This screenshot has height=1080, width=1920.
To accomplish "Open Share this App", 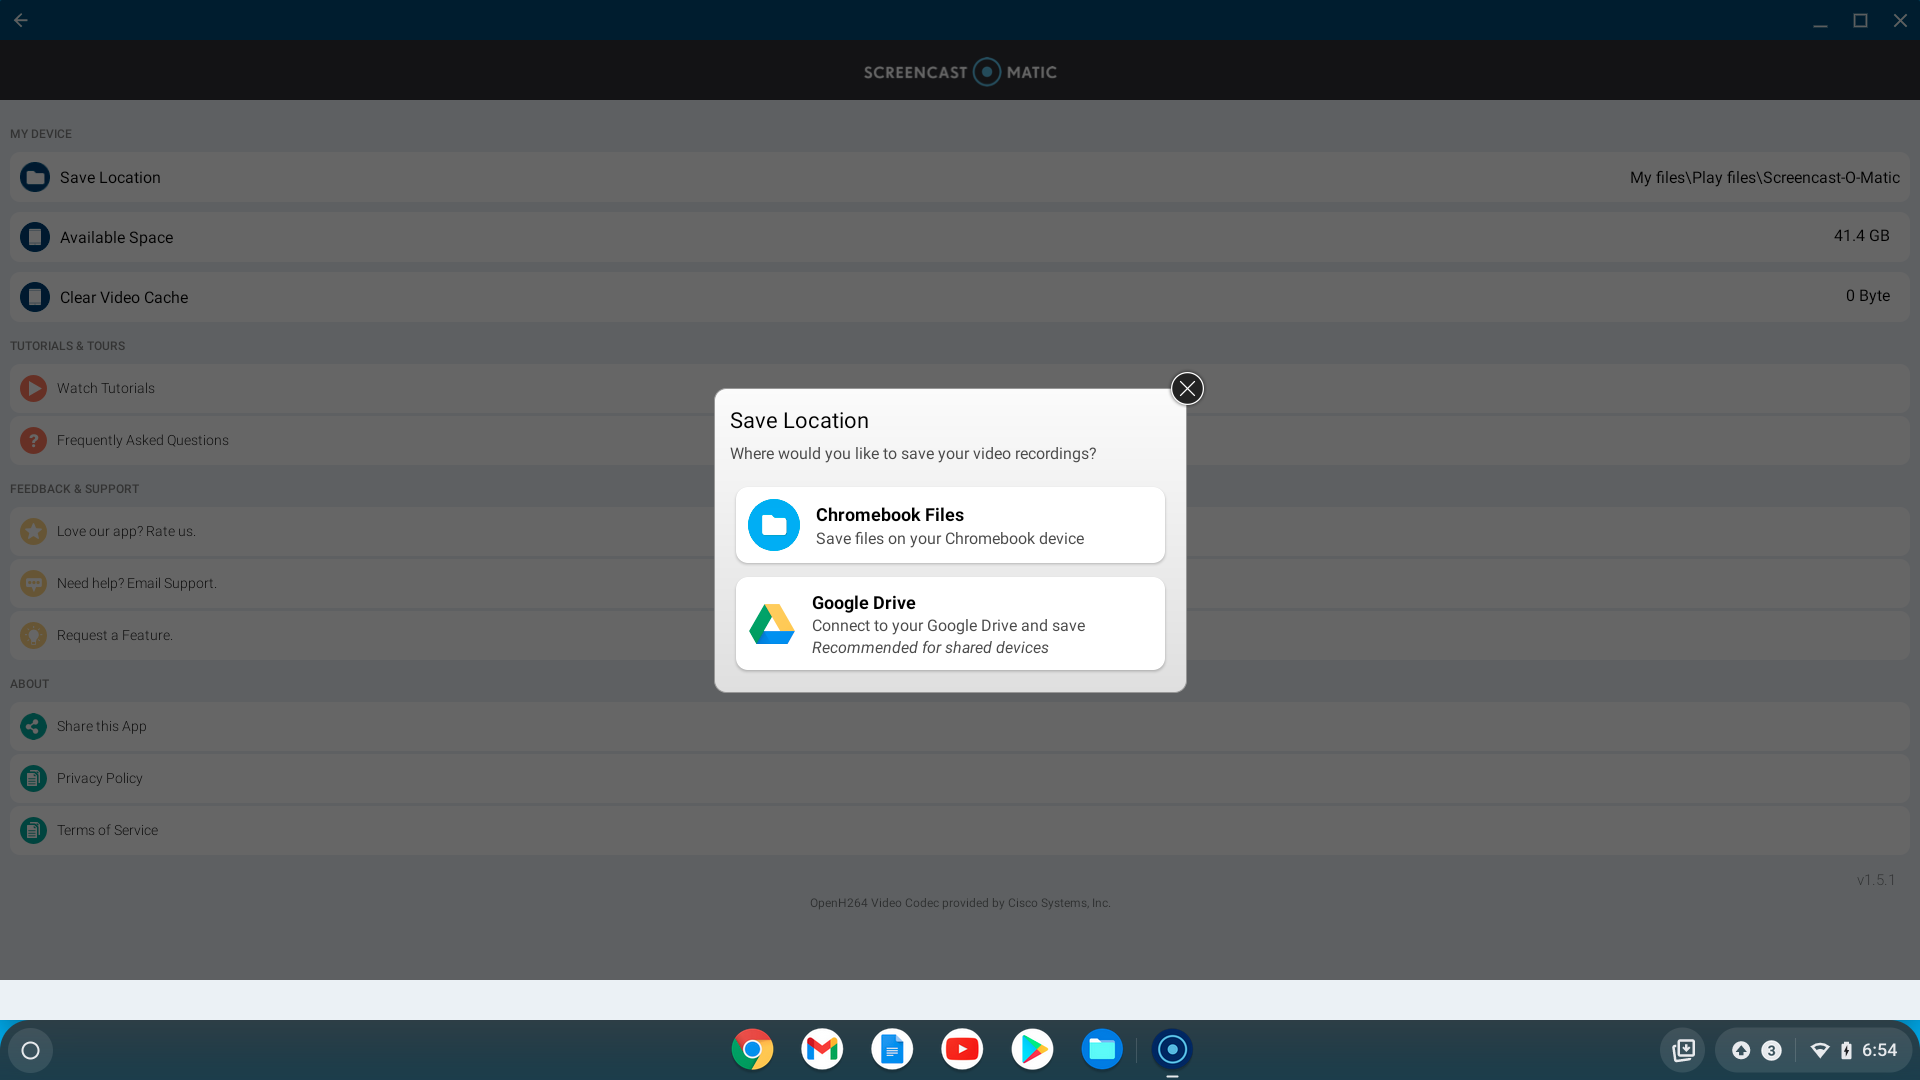I will 960,726.
